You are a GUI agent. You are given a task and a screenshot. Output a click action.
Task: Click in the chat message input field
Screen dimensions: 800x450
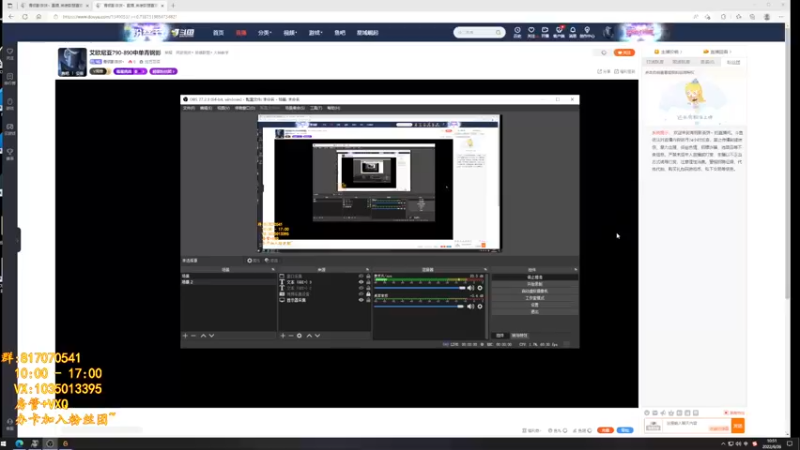pyautogui.click(x=696, y=425)
